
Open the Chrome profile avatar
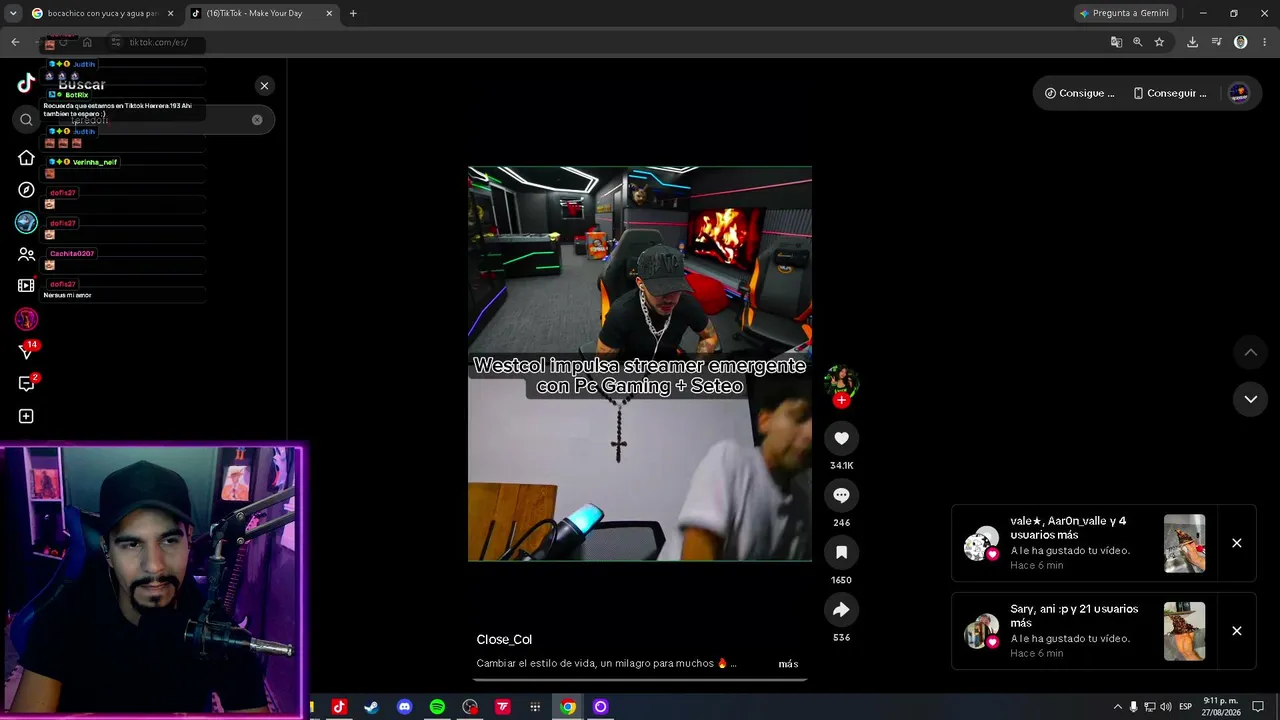[x=1241, y=42]
